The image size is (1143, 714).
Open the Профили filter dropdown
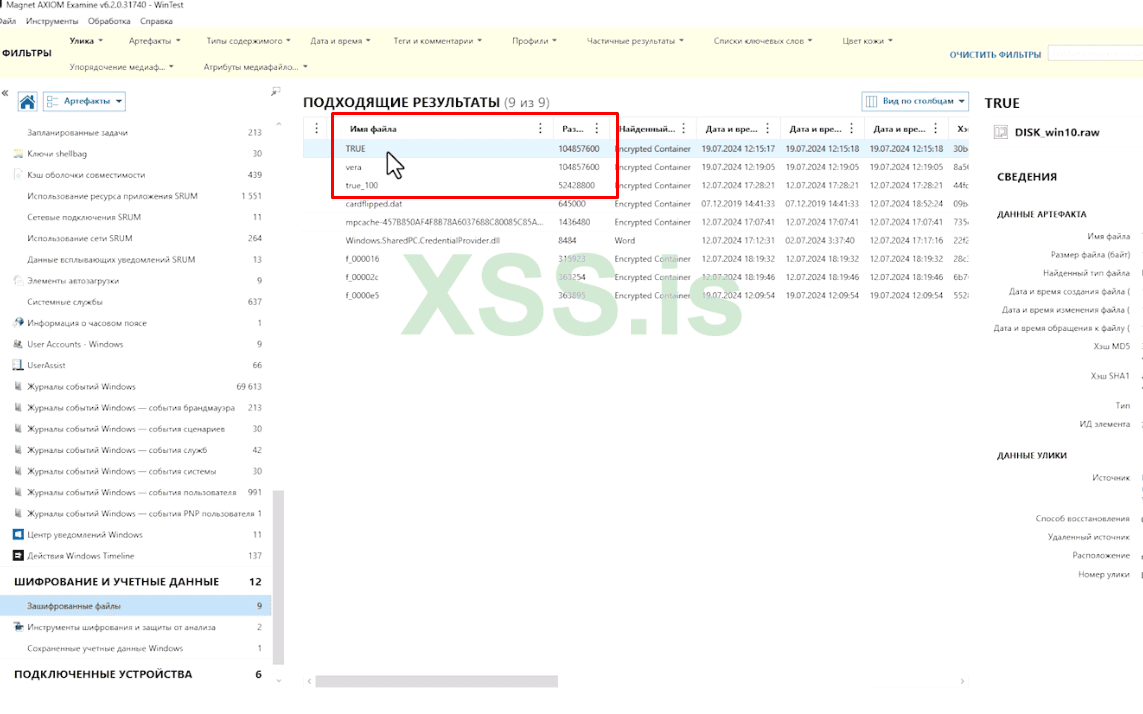coord(534,41)
